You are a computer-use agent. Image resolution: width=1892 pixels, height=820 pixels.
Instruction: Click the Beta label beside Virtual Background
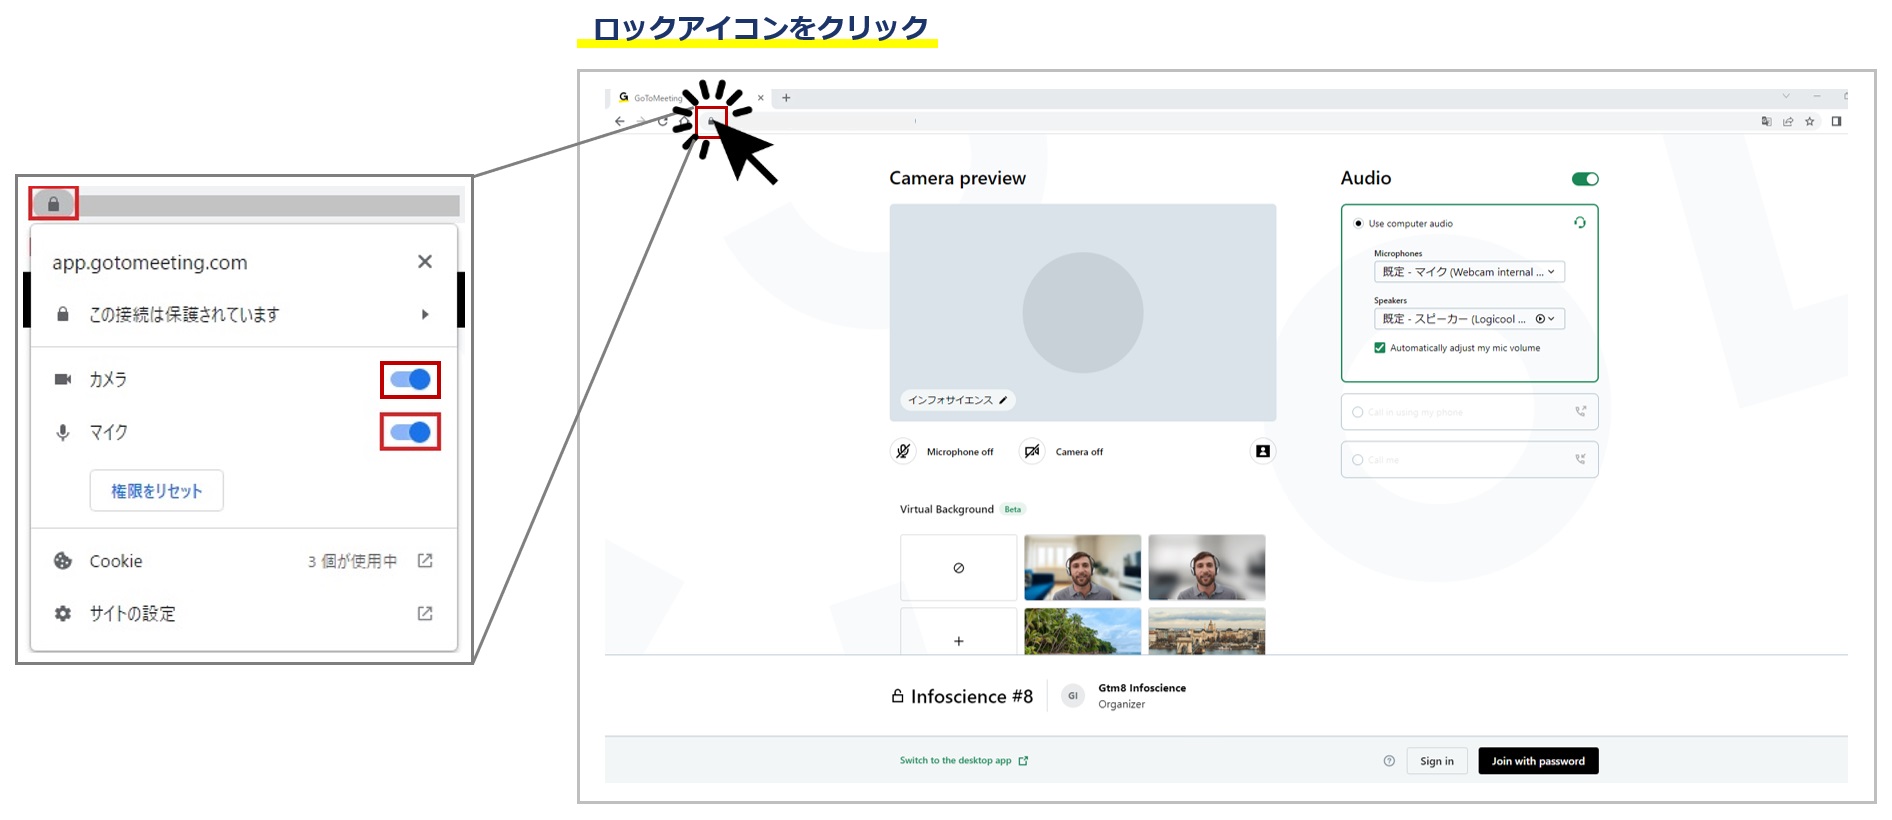pos(1013,509)
